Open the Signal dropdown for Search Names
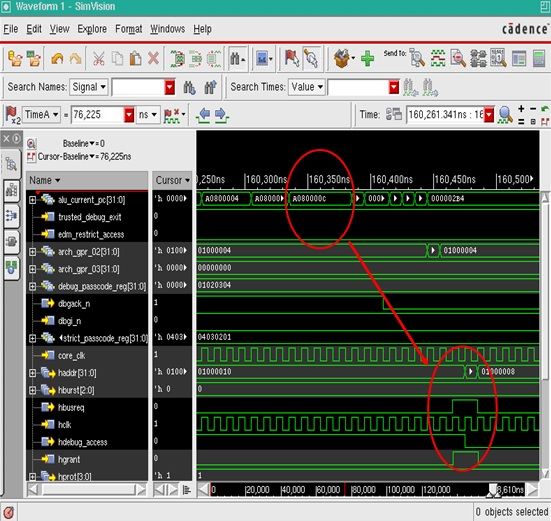Screen dimensions: 551x521 (x=89, y=87)
